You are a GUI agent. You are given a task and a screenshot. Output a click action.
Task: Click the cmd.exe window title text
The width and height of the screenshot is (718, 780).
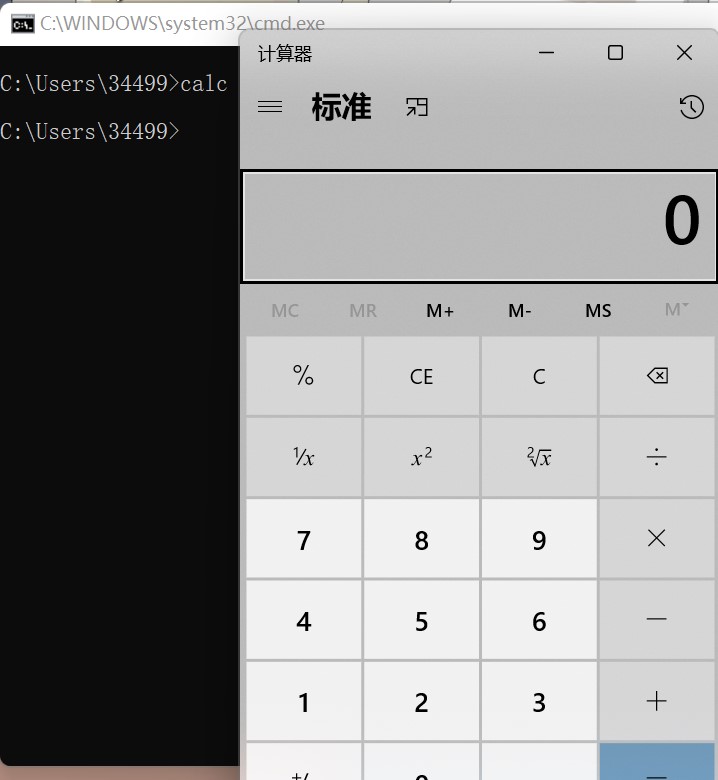coord(182,24)
